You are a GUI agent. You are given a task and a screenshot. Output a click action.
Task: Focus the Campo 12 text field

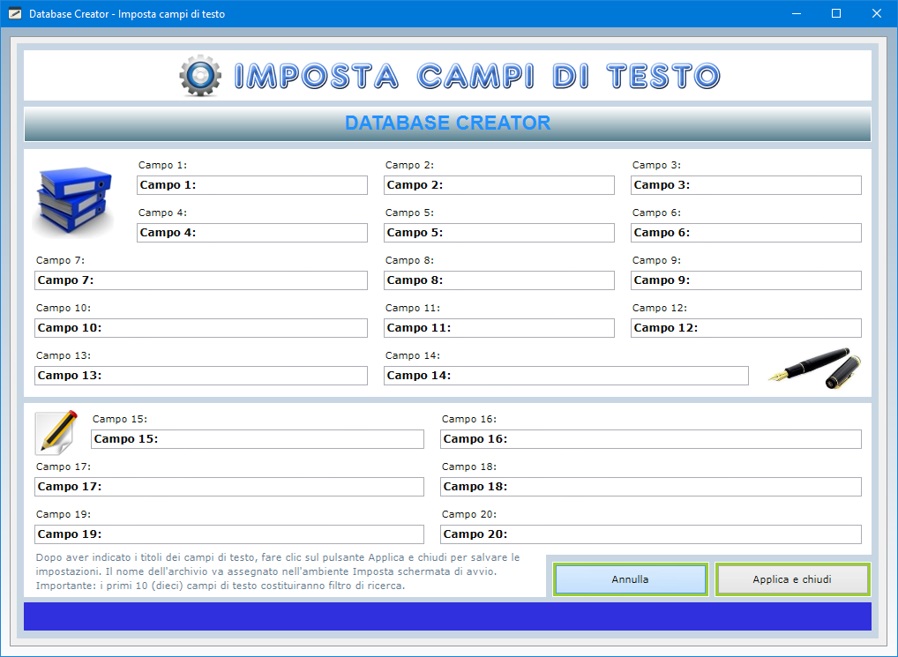coord(746,328)
